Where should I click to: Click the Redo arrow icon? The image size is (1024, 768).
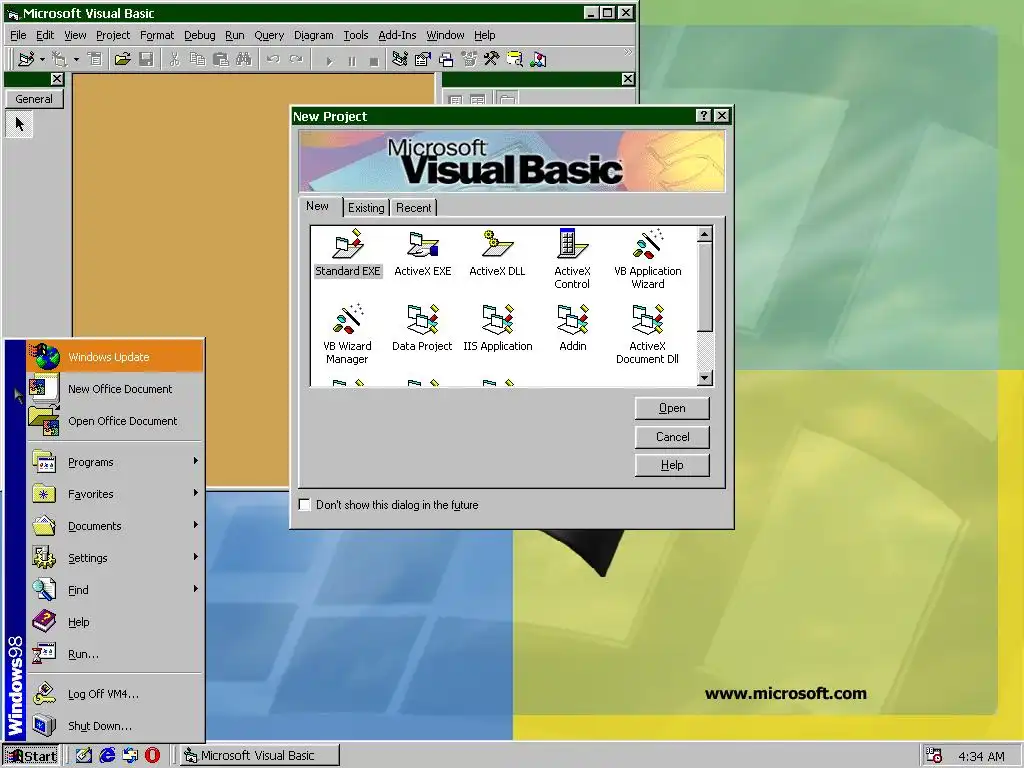[296, 59]
